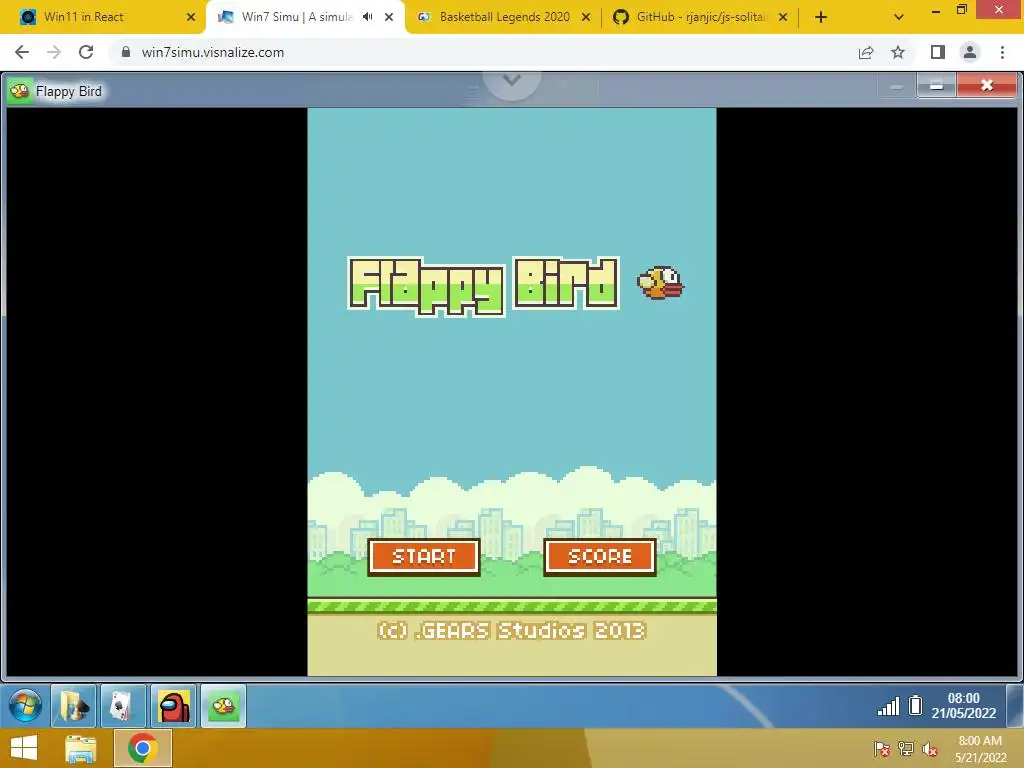Switch to Basketball Legends 2020 tab
Viewport: 1024px width, 768px height.
point(504,17)
